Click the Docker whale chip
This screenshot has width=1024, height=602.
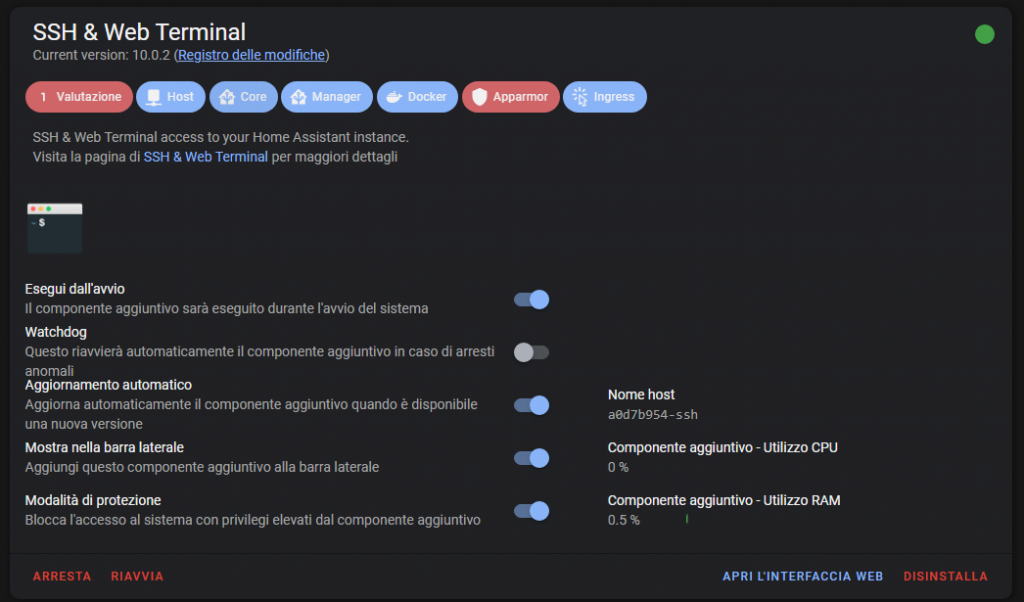click(x=417, y=97)
